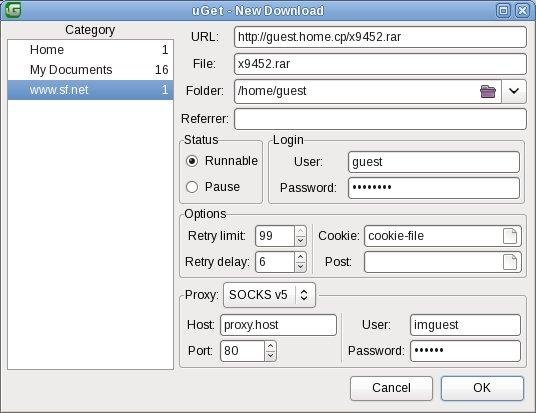This screenshot has height=413, width=536.
Task: Expand the Folder history dropdown arrow
Action: pos(514,91)
